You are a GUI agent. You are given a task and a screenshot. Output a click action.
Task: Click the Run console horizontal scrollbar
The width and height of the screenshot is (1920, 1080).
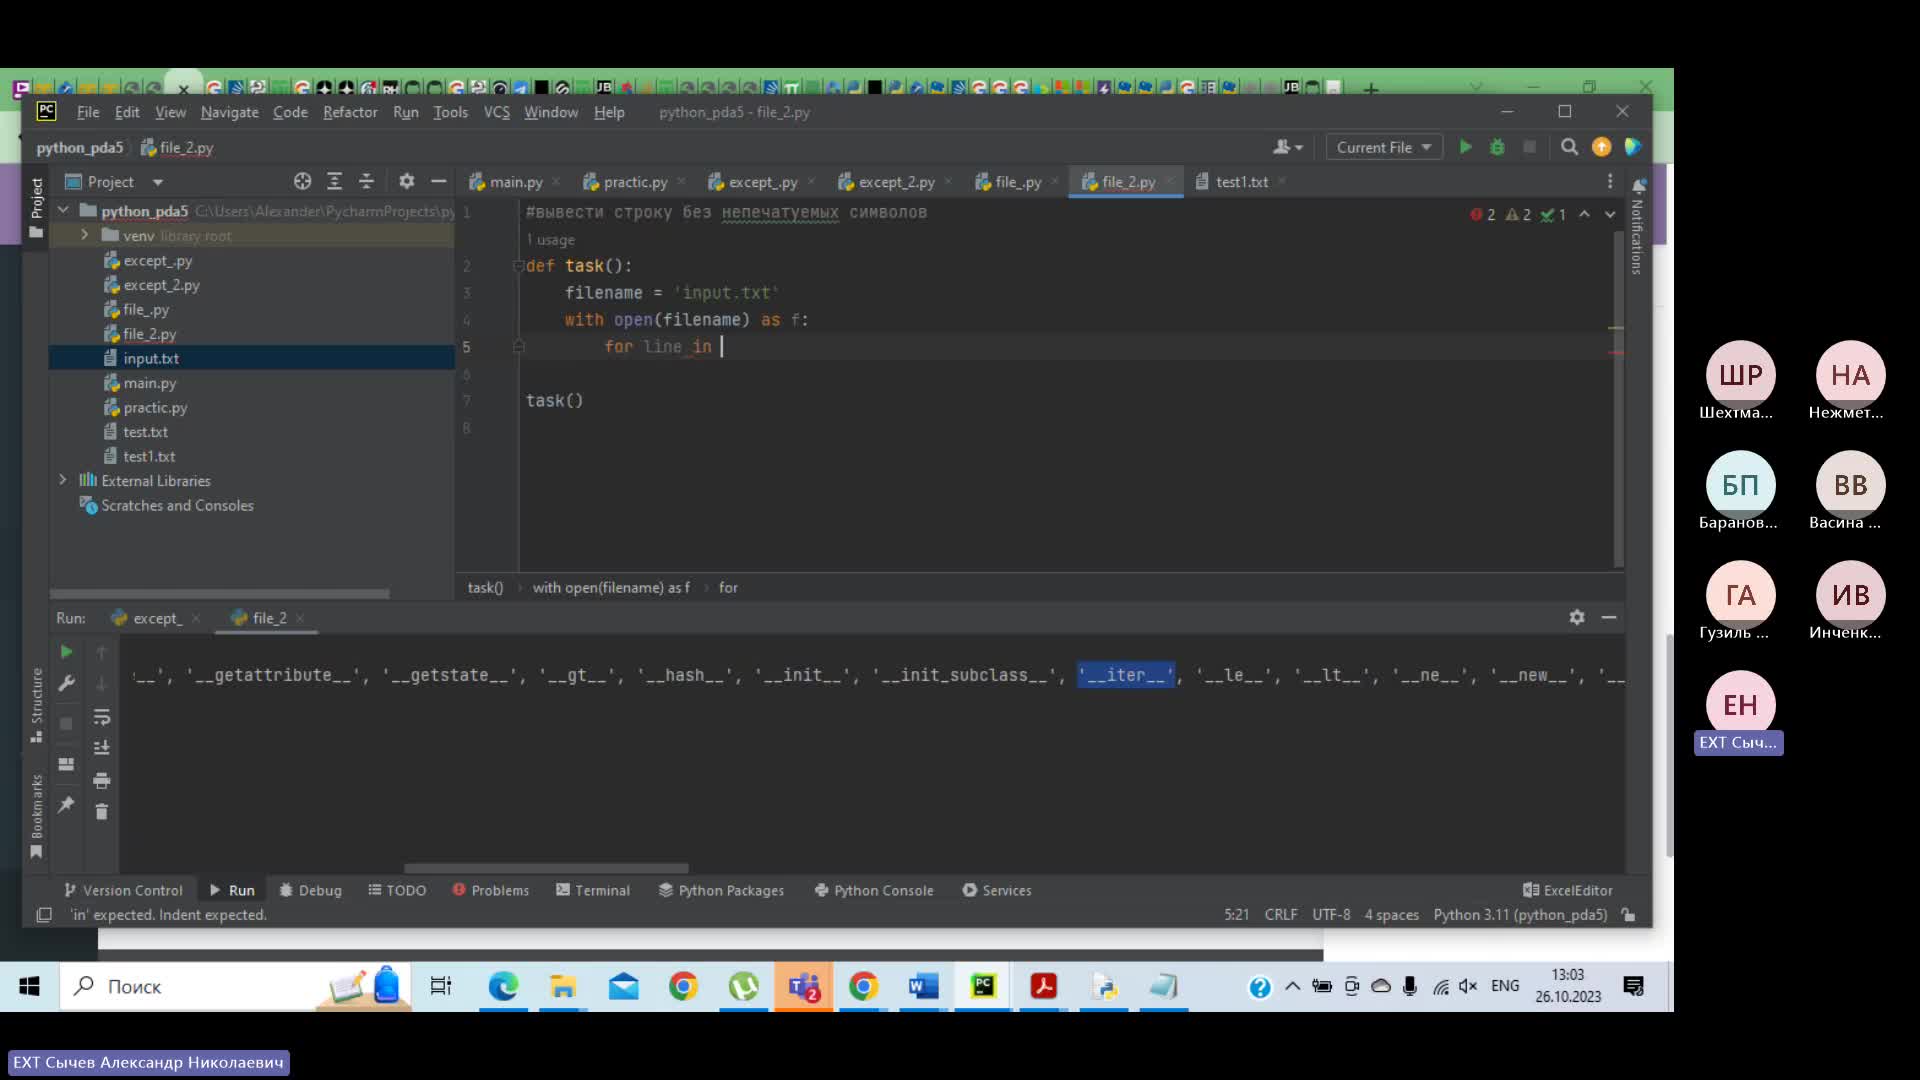(546, 867)
